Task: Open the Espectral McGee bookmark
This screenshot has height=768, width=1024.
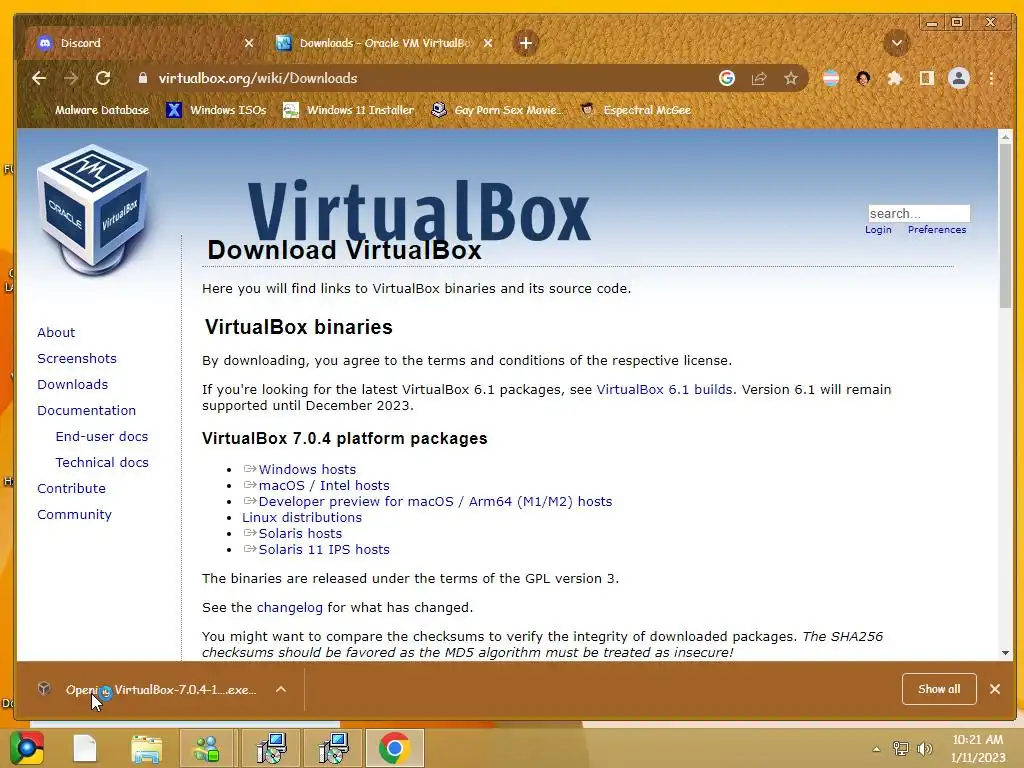Action: point(635,110)
